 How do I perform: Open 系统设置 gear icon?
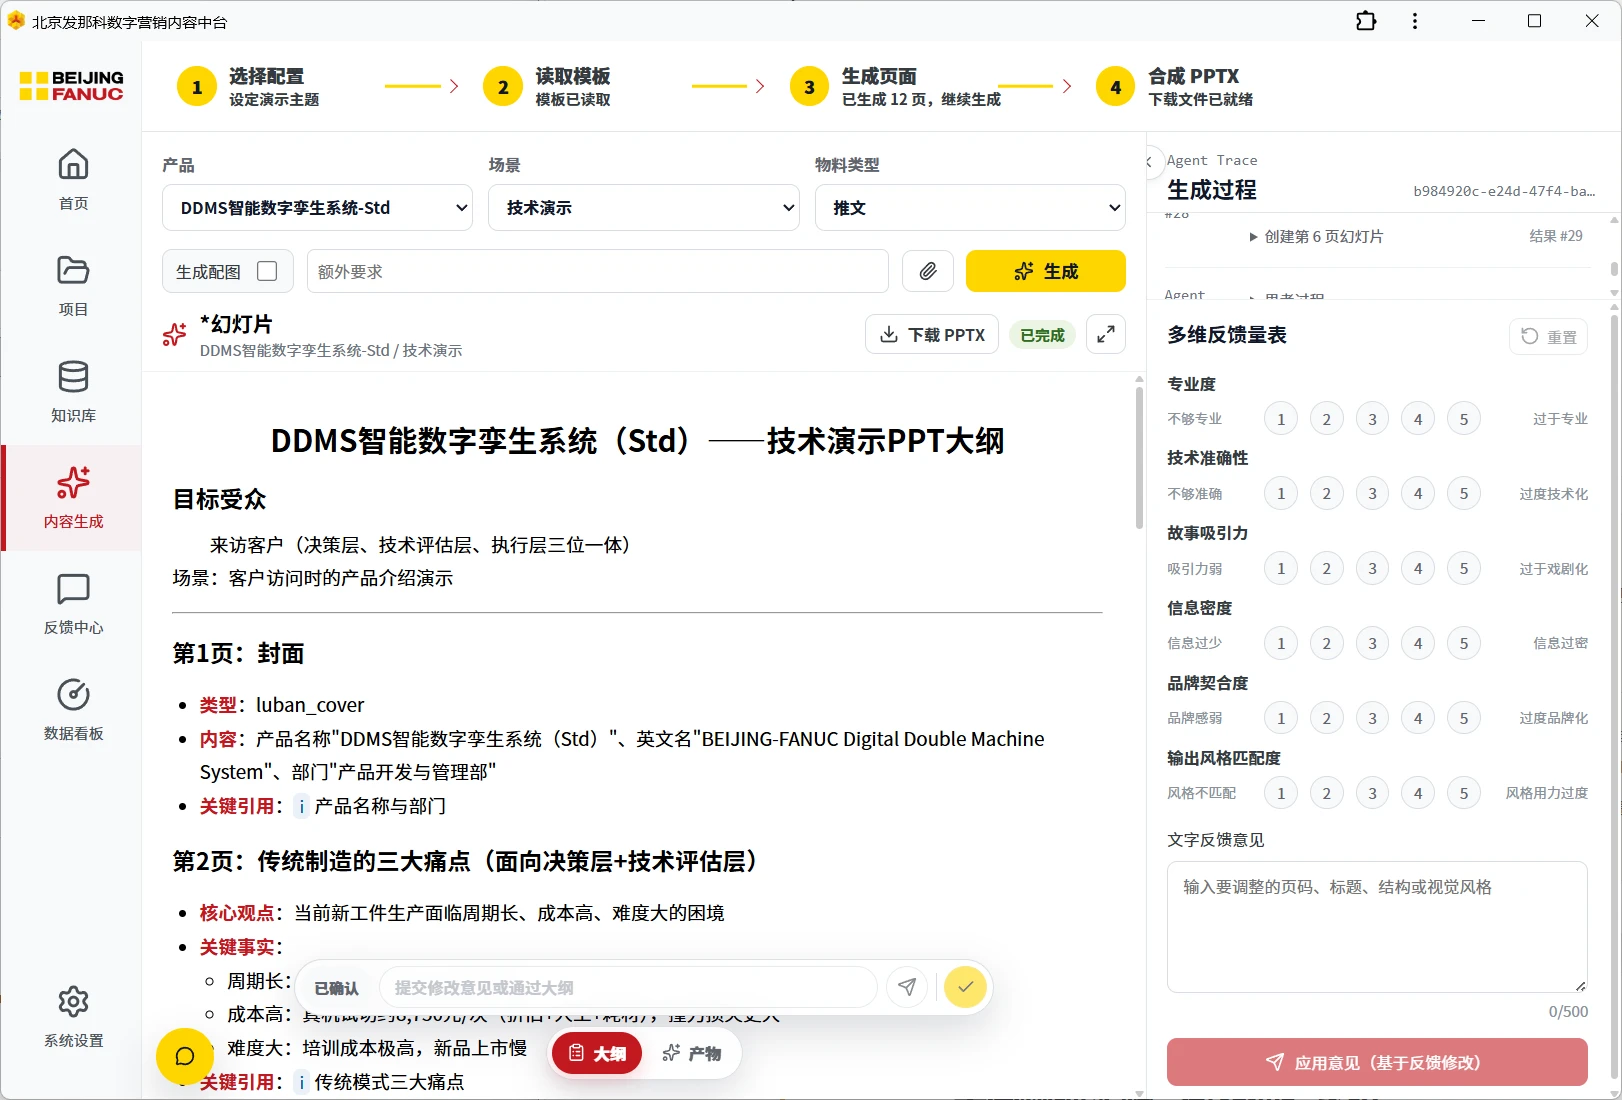[73, 1002]
